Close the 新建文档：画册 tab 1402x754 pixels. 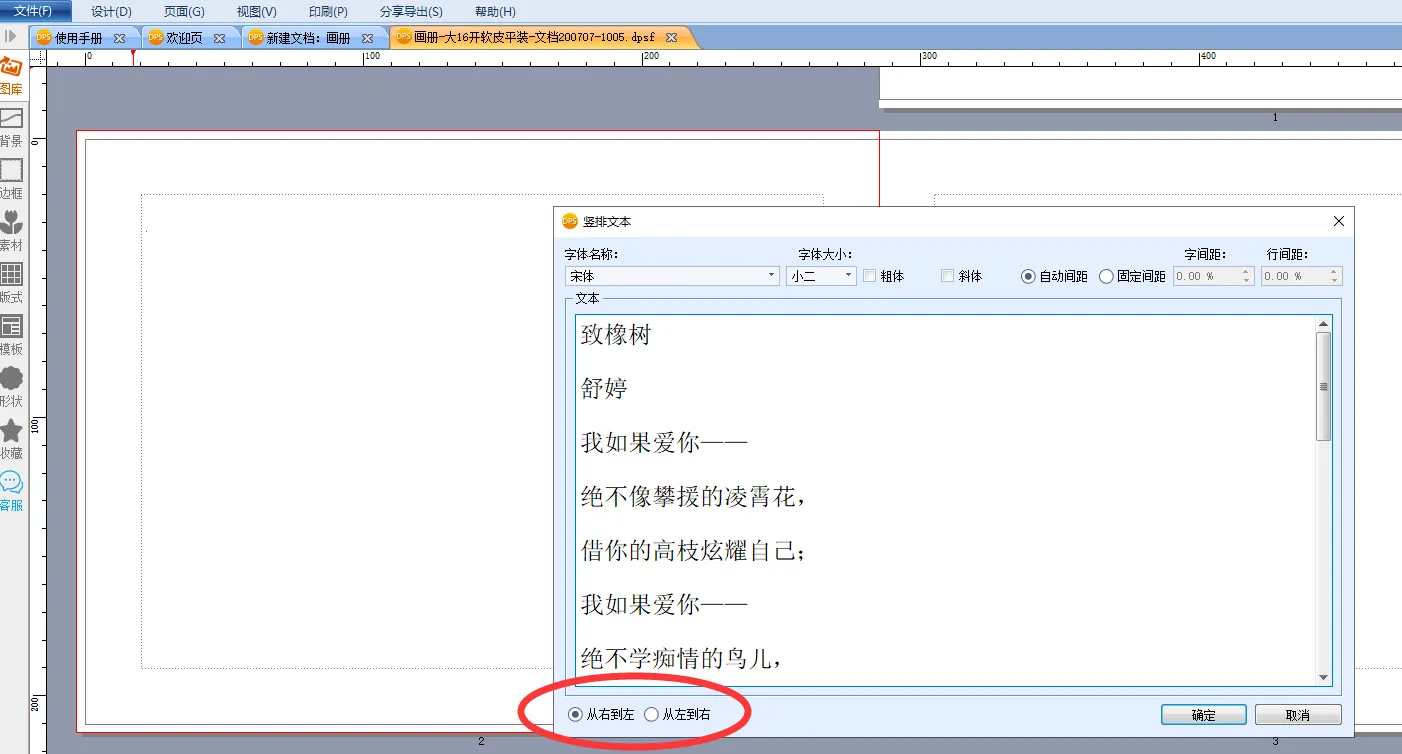click(x=368, y=38)
